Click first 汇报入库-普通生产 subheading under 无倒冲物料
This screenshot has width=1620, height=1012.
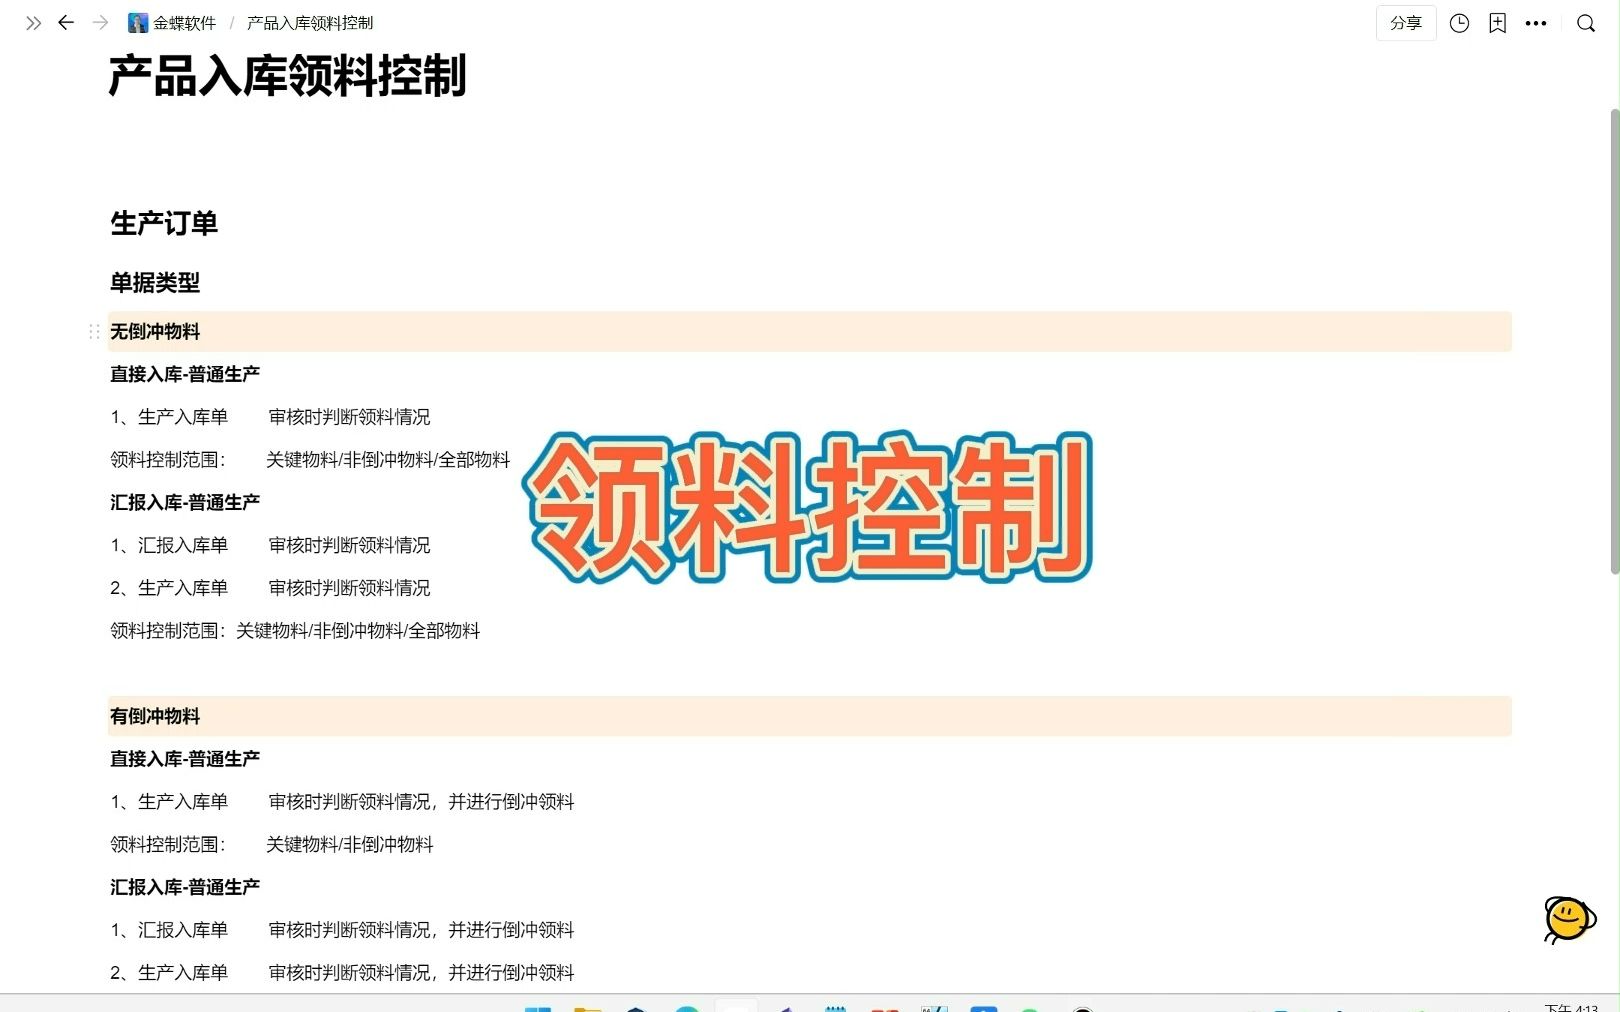point(185,502)
